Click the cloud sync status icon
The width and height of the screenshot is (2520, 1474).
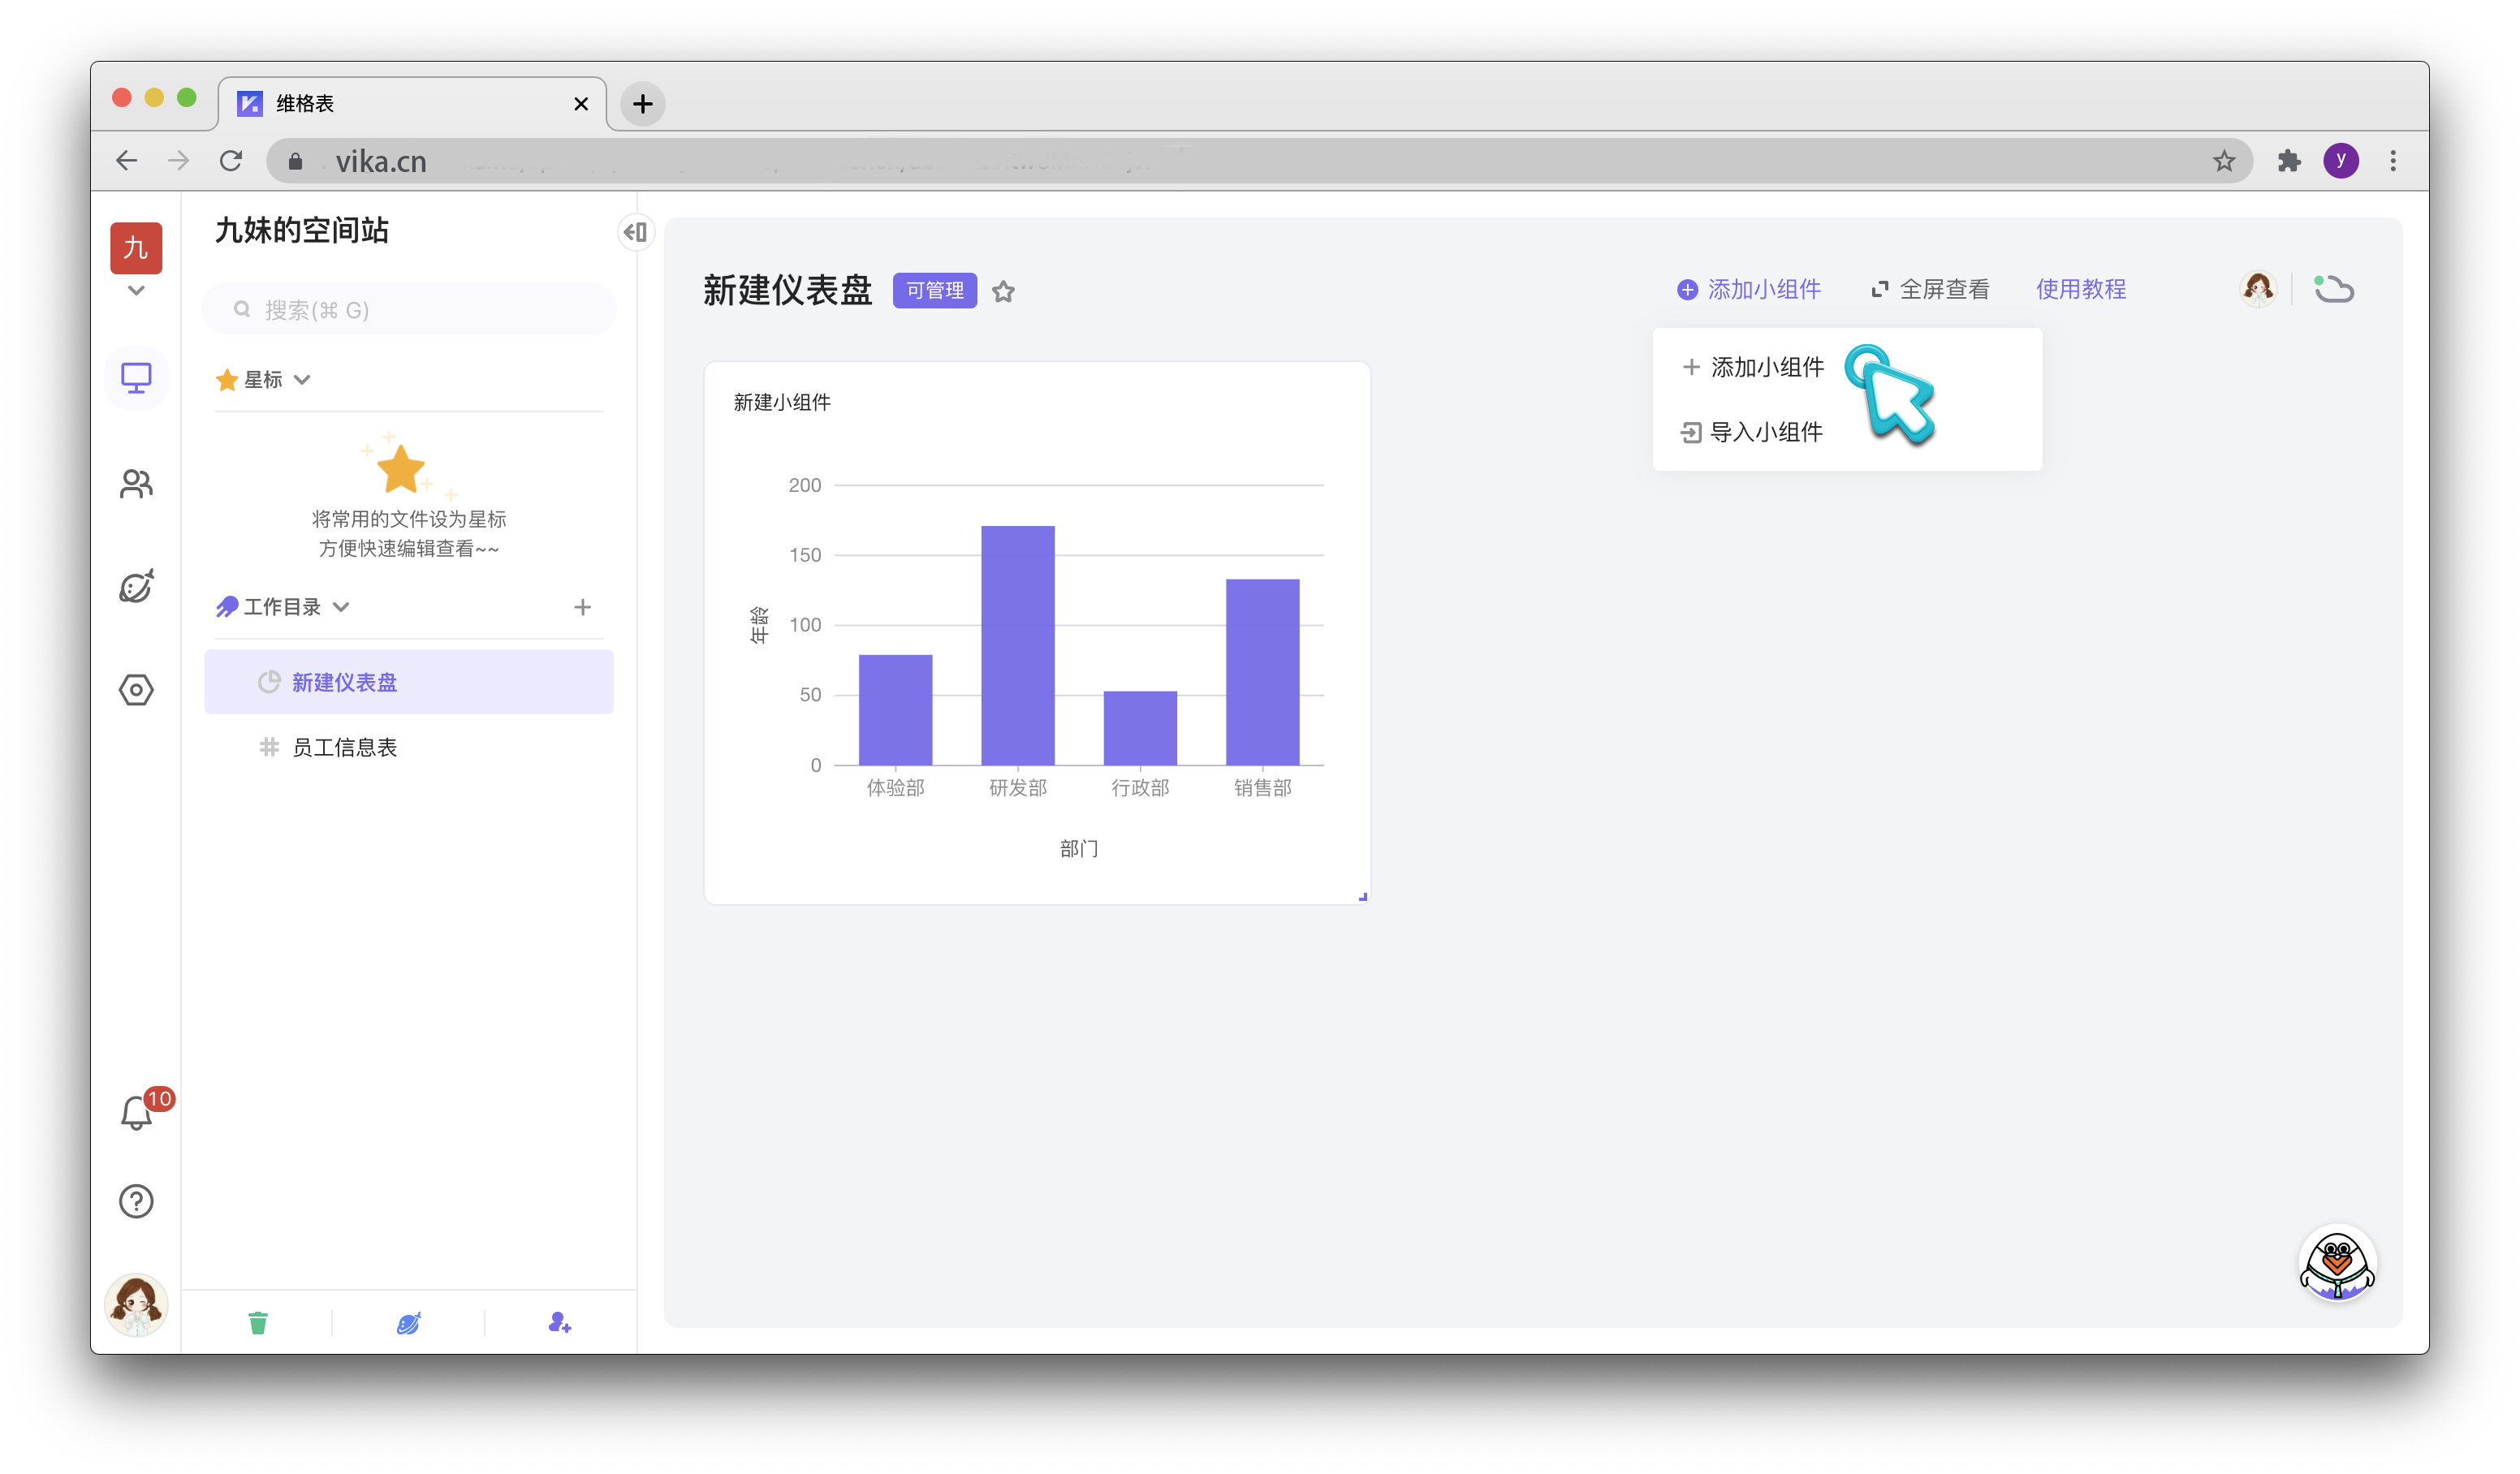(2335, 289)
